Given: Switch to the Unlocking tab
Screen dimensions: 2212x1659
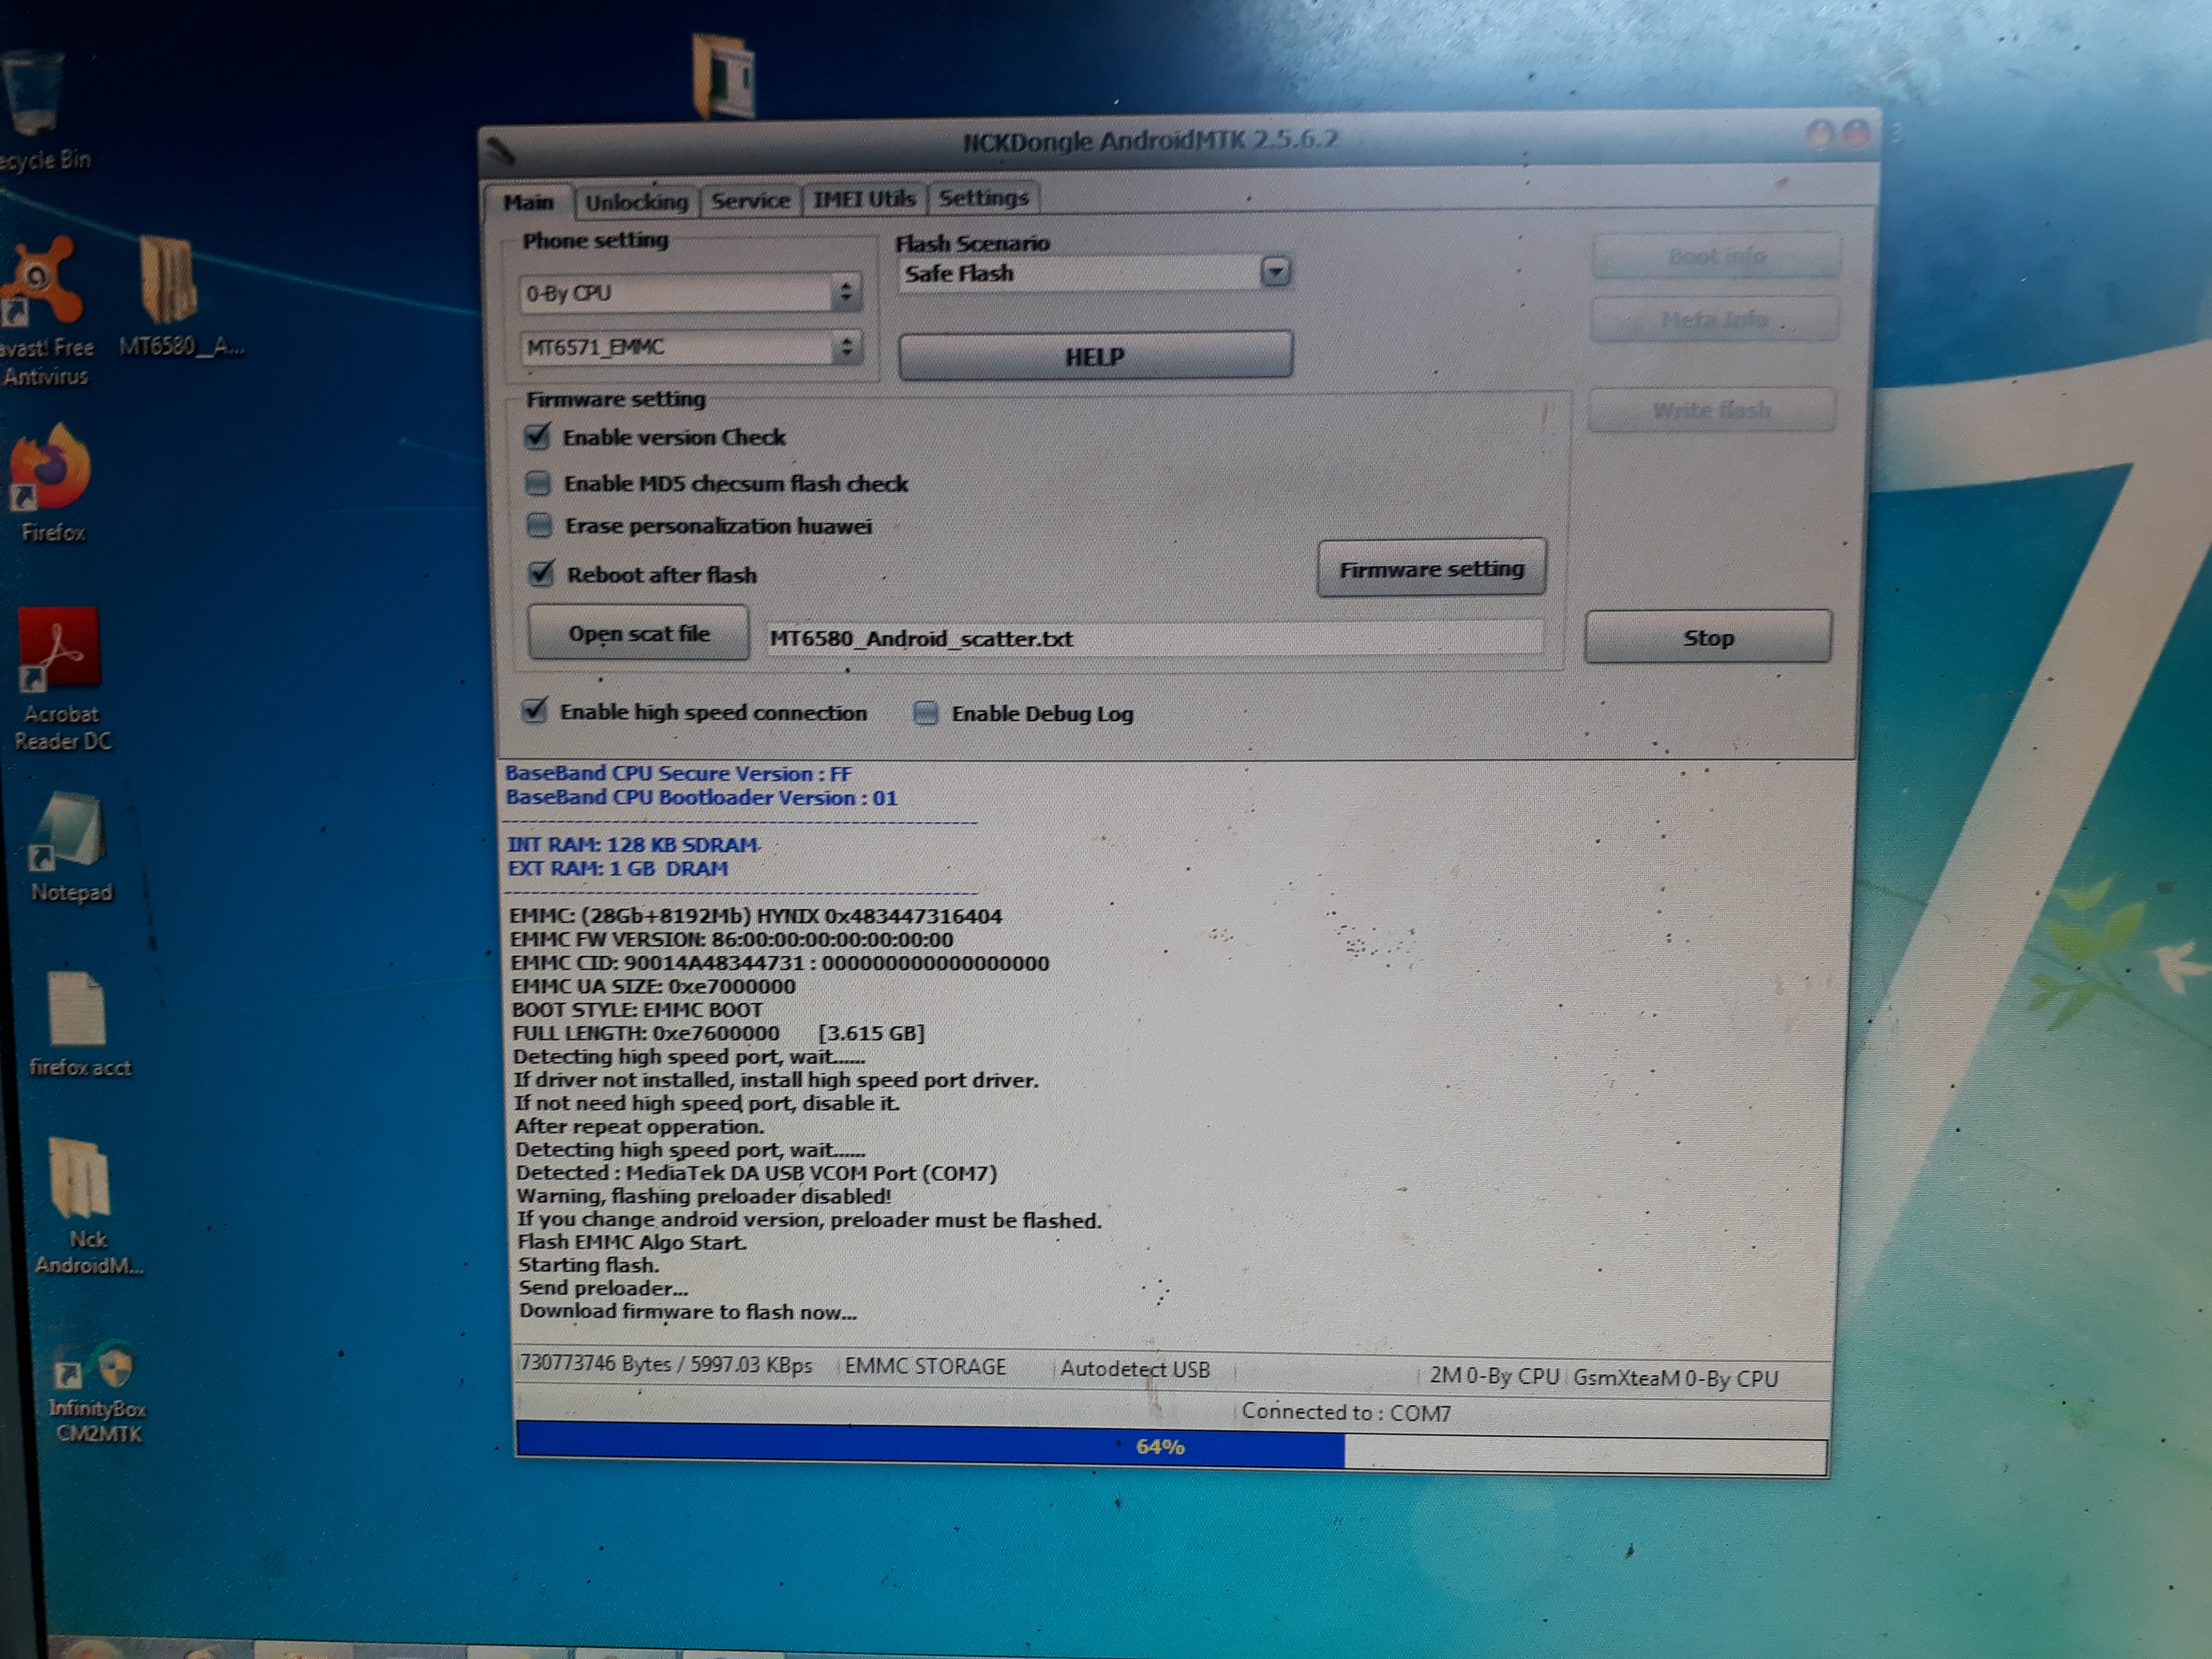Looking at the screenshot, I should point(636,202).
